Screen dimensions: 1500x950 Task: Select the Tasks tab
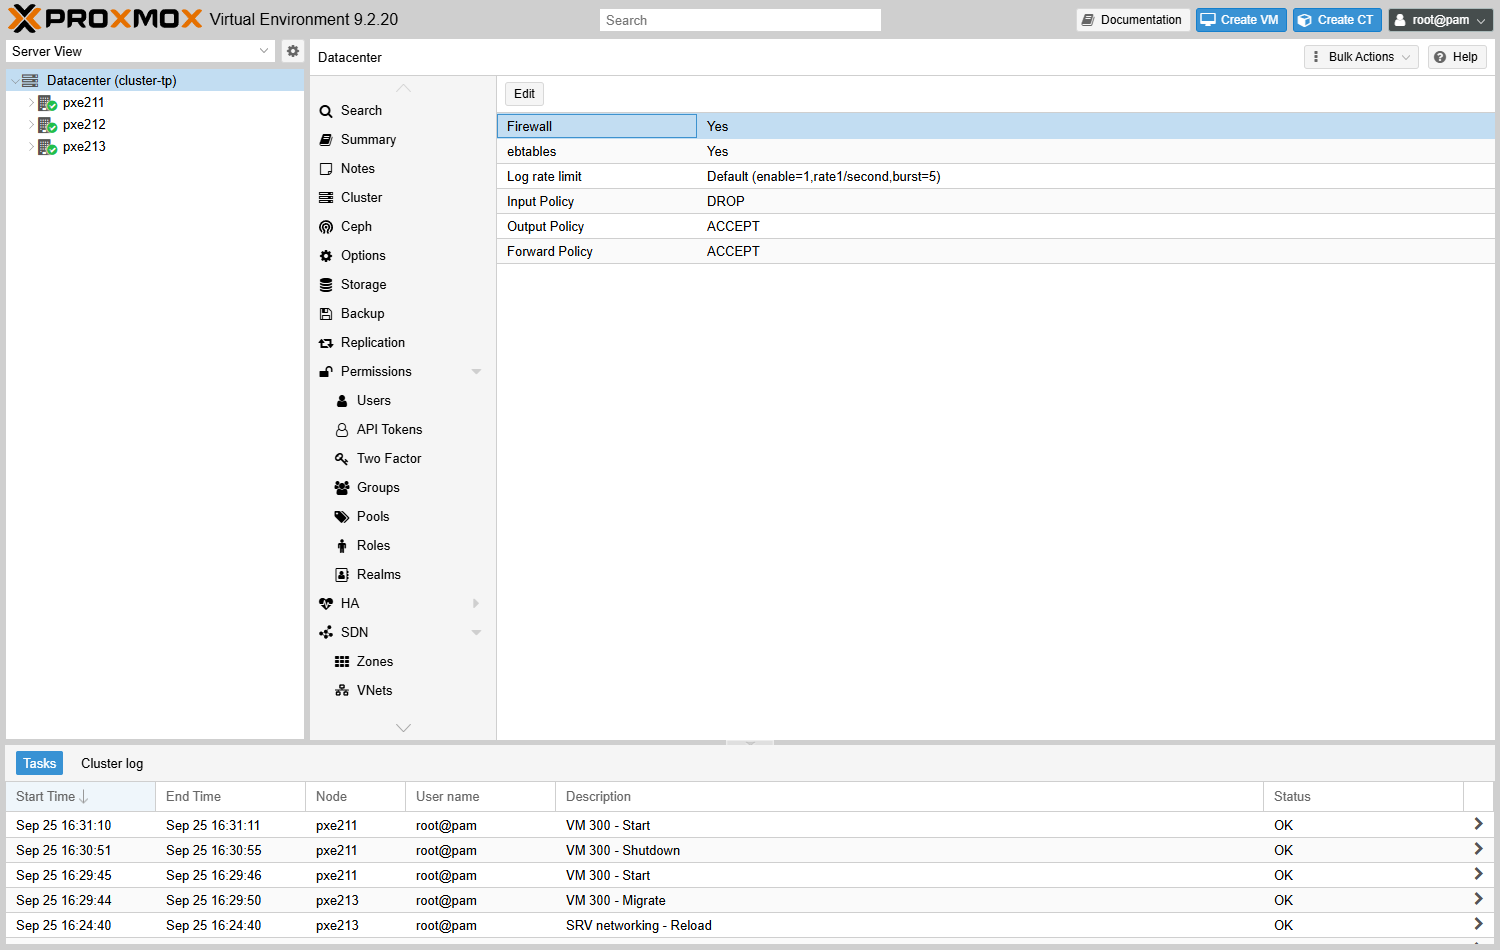tap(40, 764)
